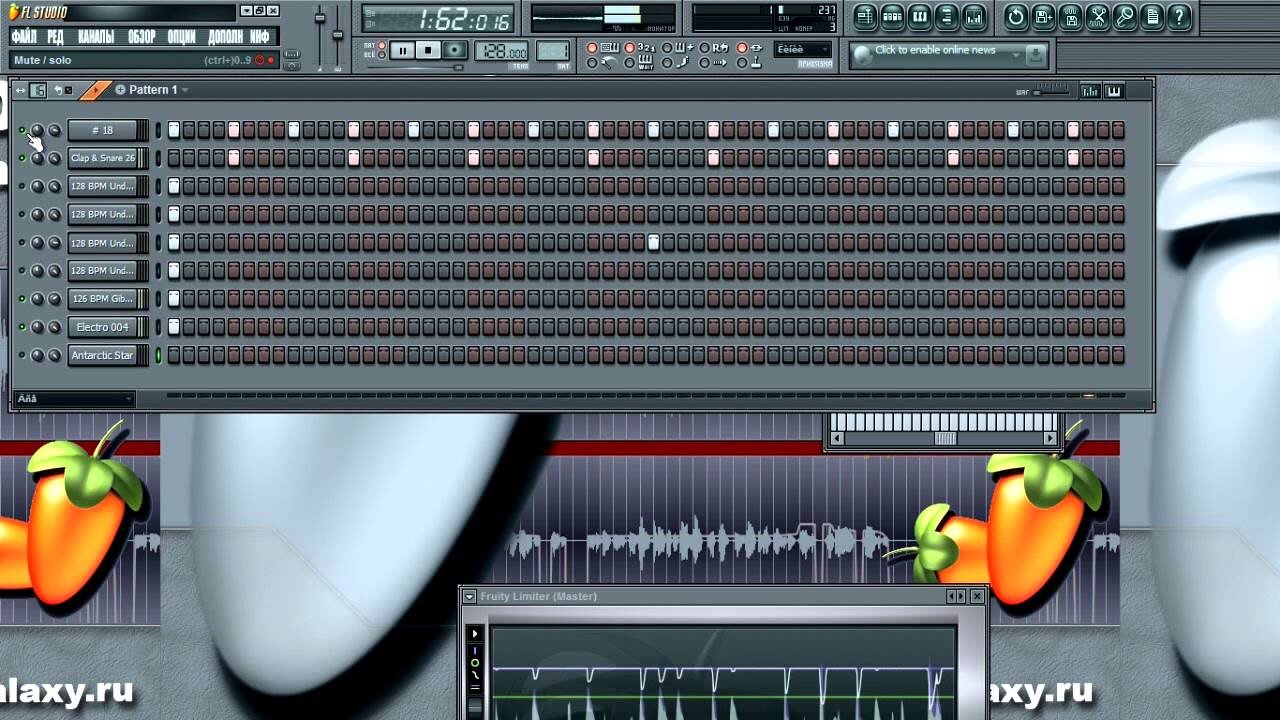Adjust pan knob of # 18 channel
1280x720 pixels.
tap(38, 130)
